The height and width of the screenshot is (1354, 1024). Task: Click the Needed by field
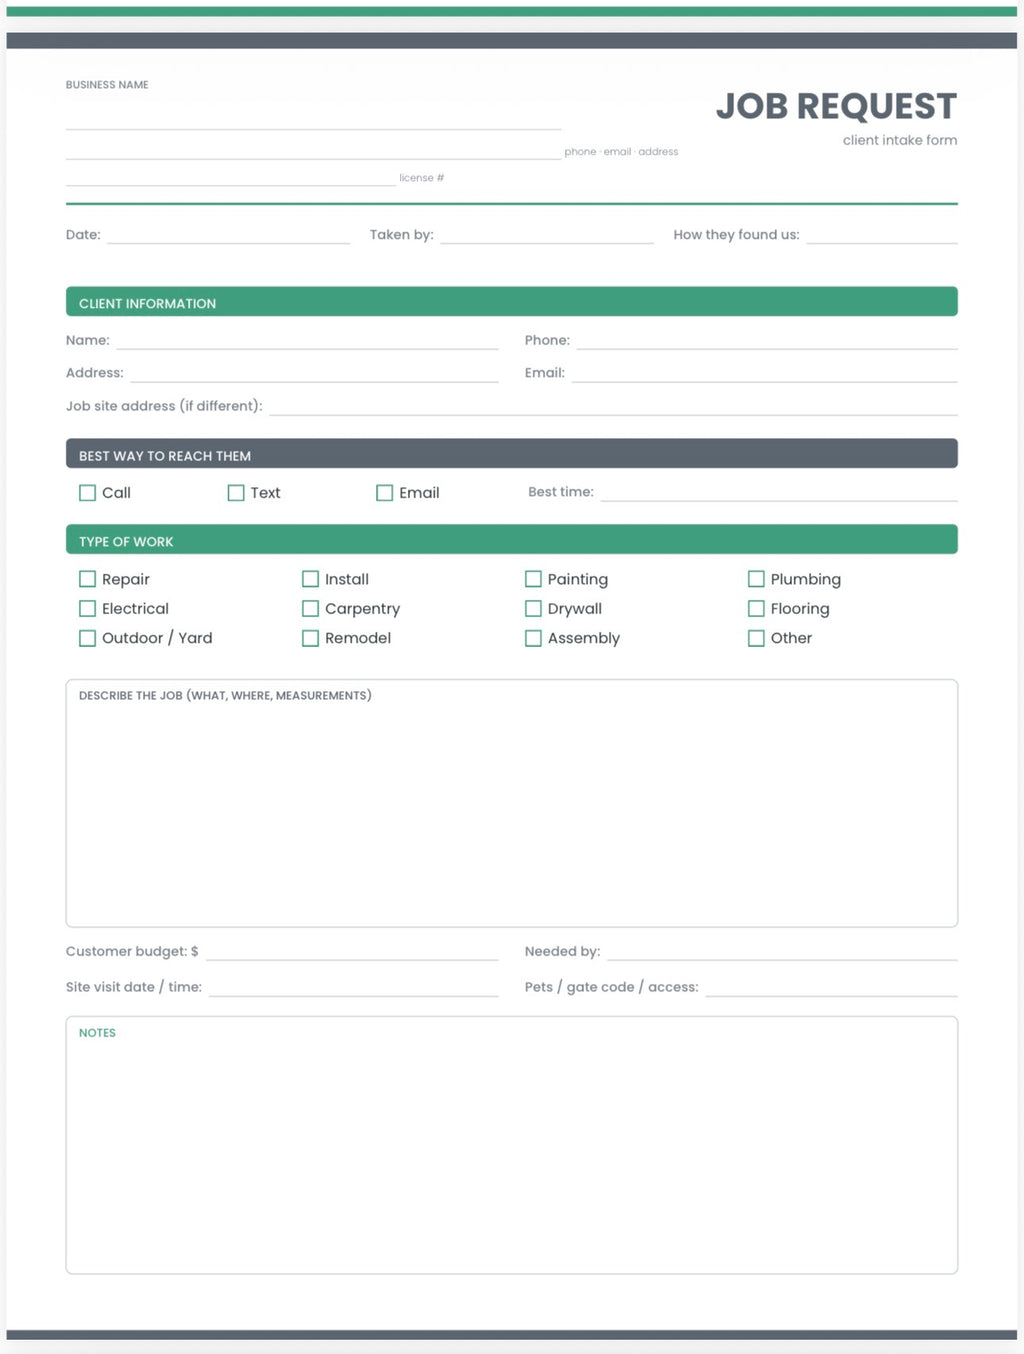tap(782, 951)
